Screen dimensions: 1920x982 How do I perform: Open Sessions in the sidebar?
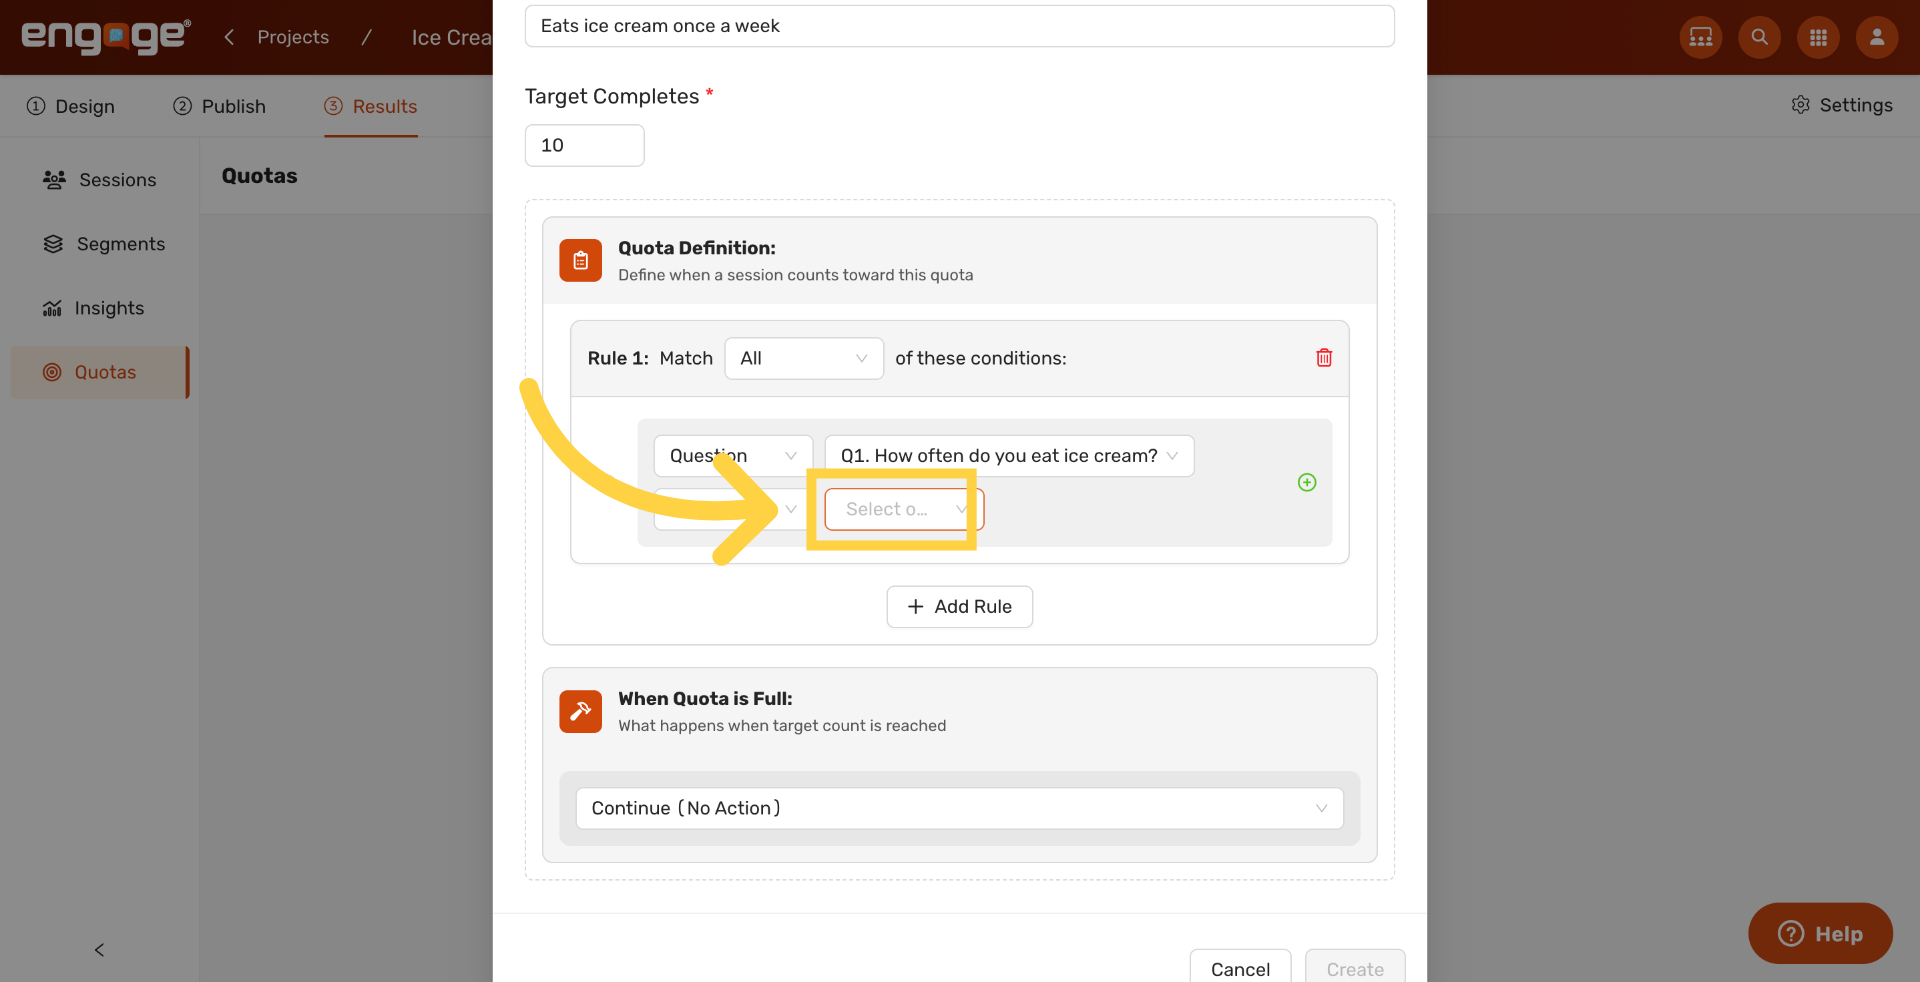[99, 180]
